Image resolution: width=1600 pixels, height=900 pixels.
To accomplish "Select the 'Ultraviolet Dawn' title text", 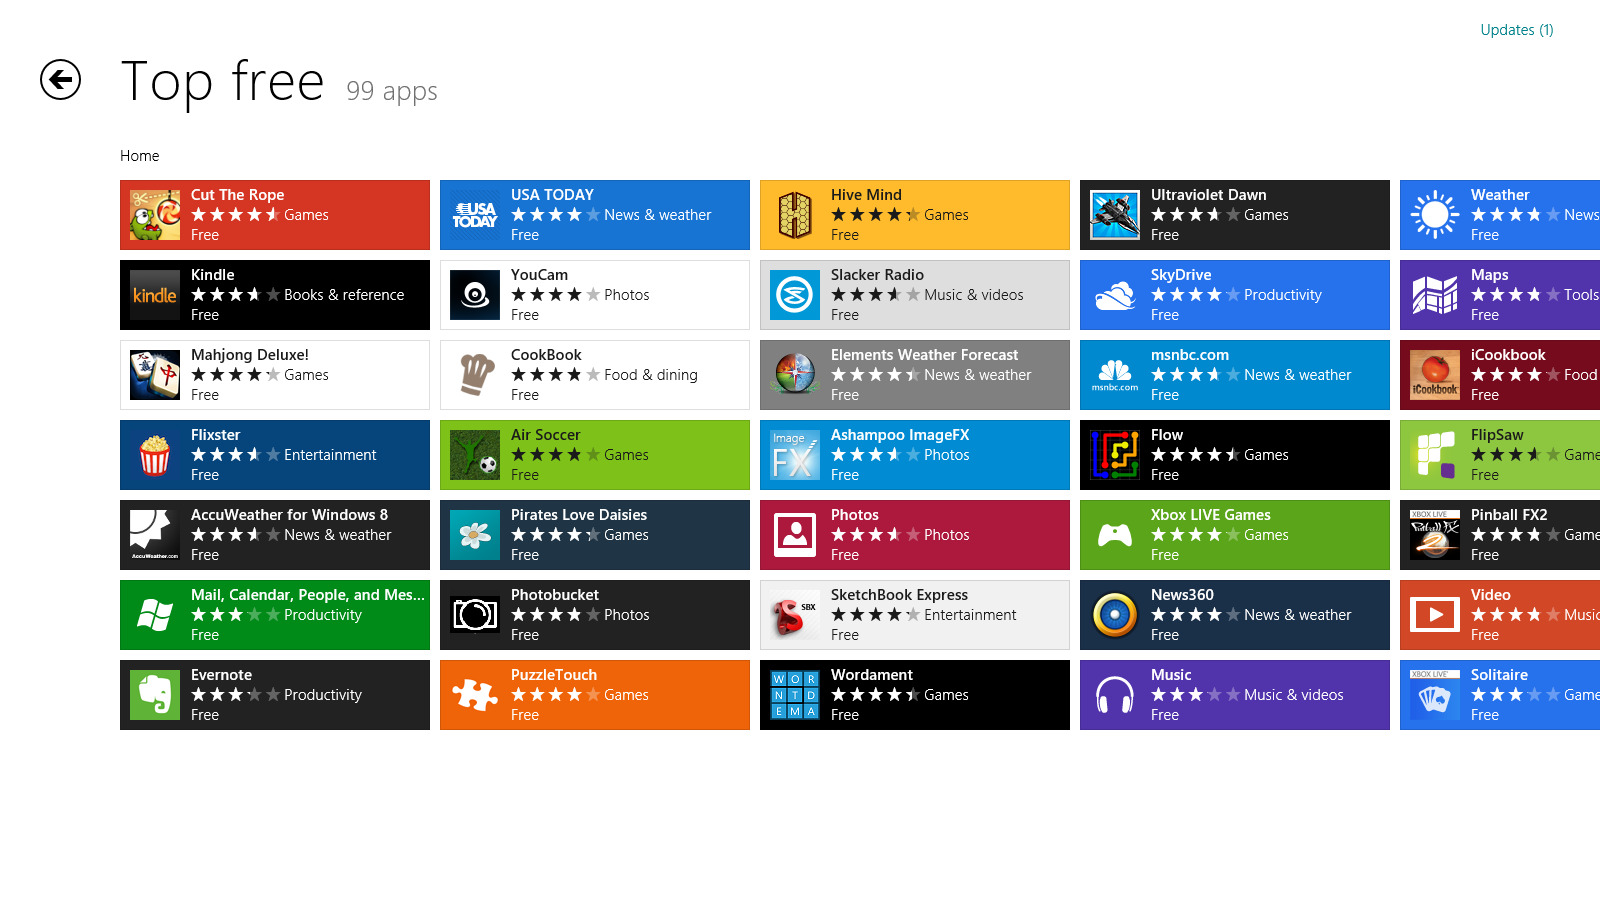I will [x=1208, y=195].
